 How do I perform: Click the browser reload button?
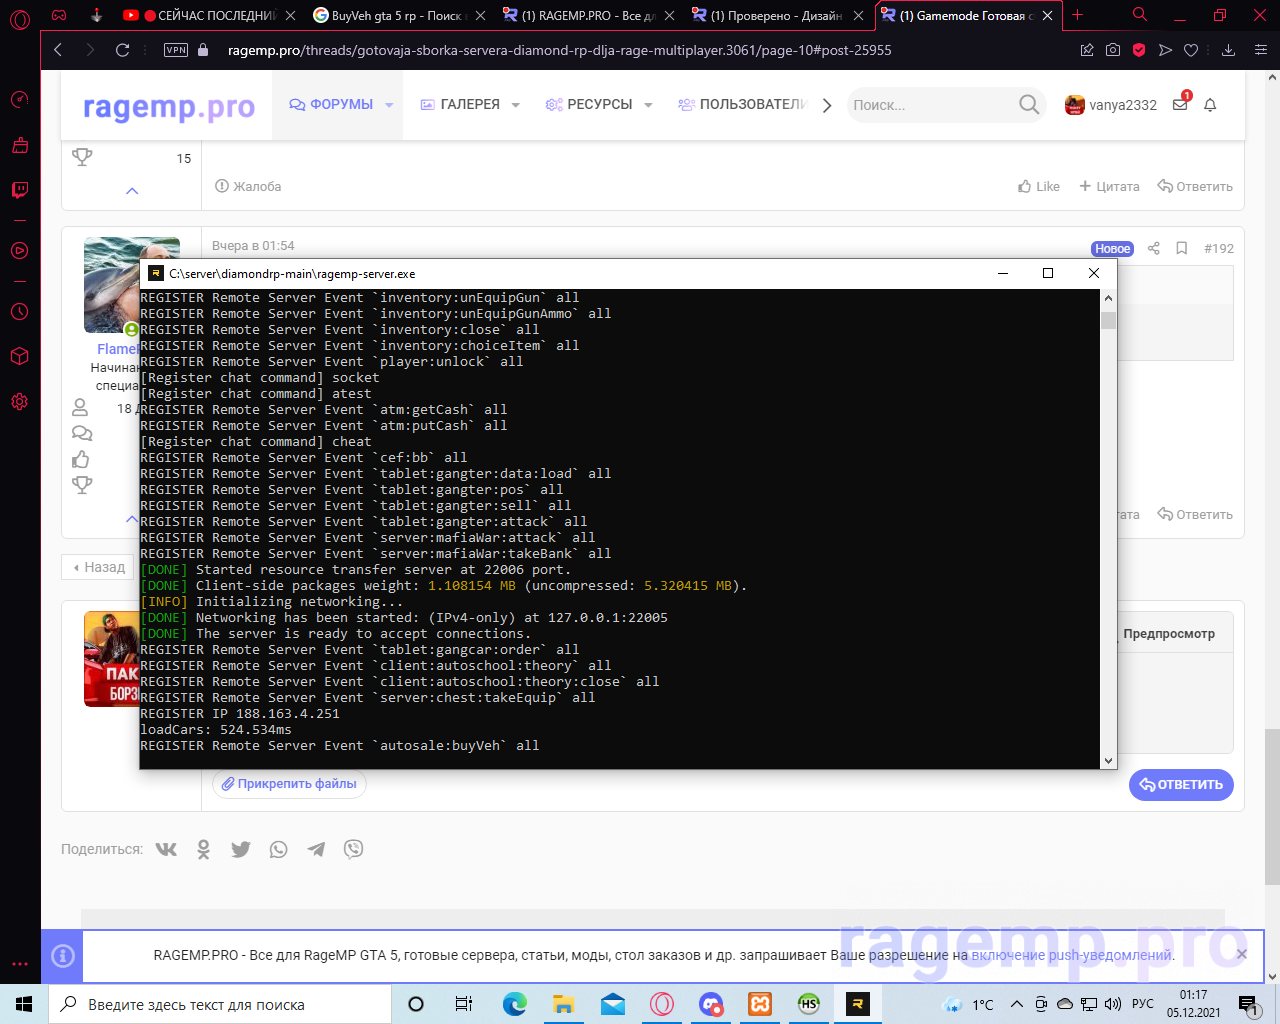click(x=123, y=50)
